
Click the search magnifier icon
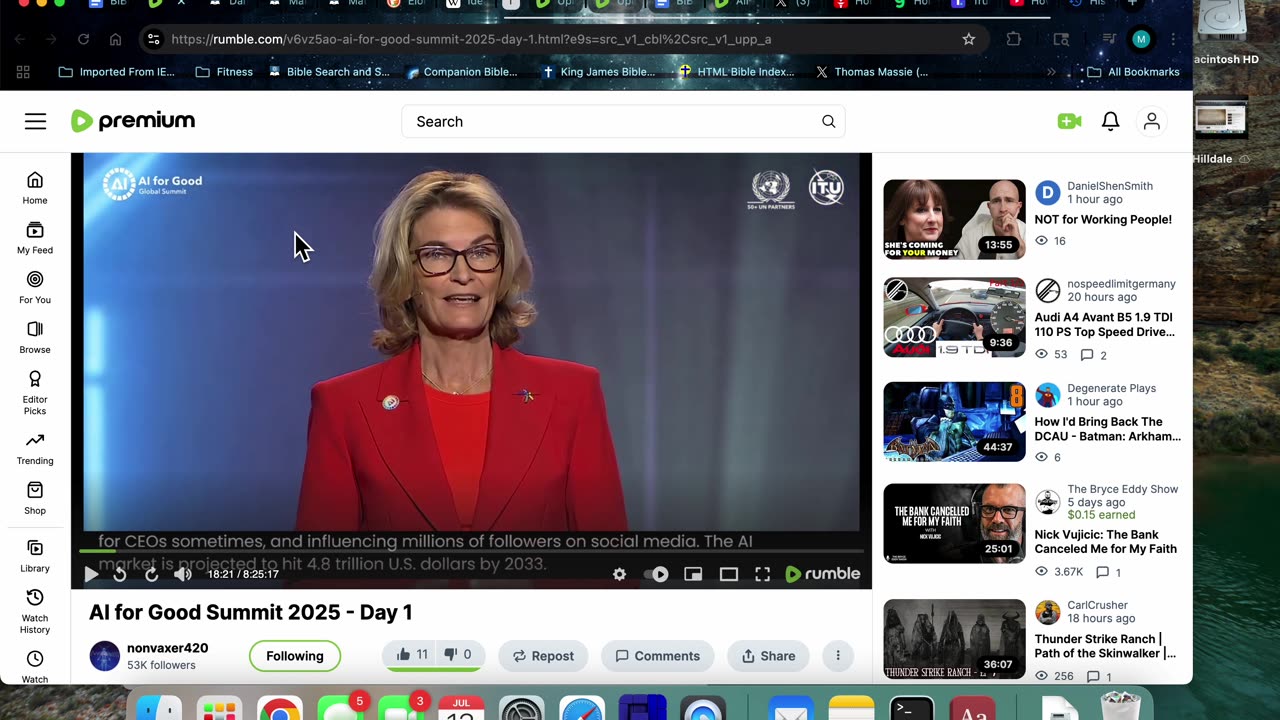pyautogui.click(x=828, y=121)
